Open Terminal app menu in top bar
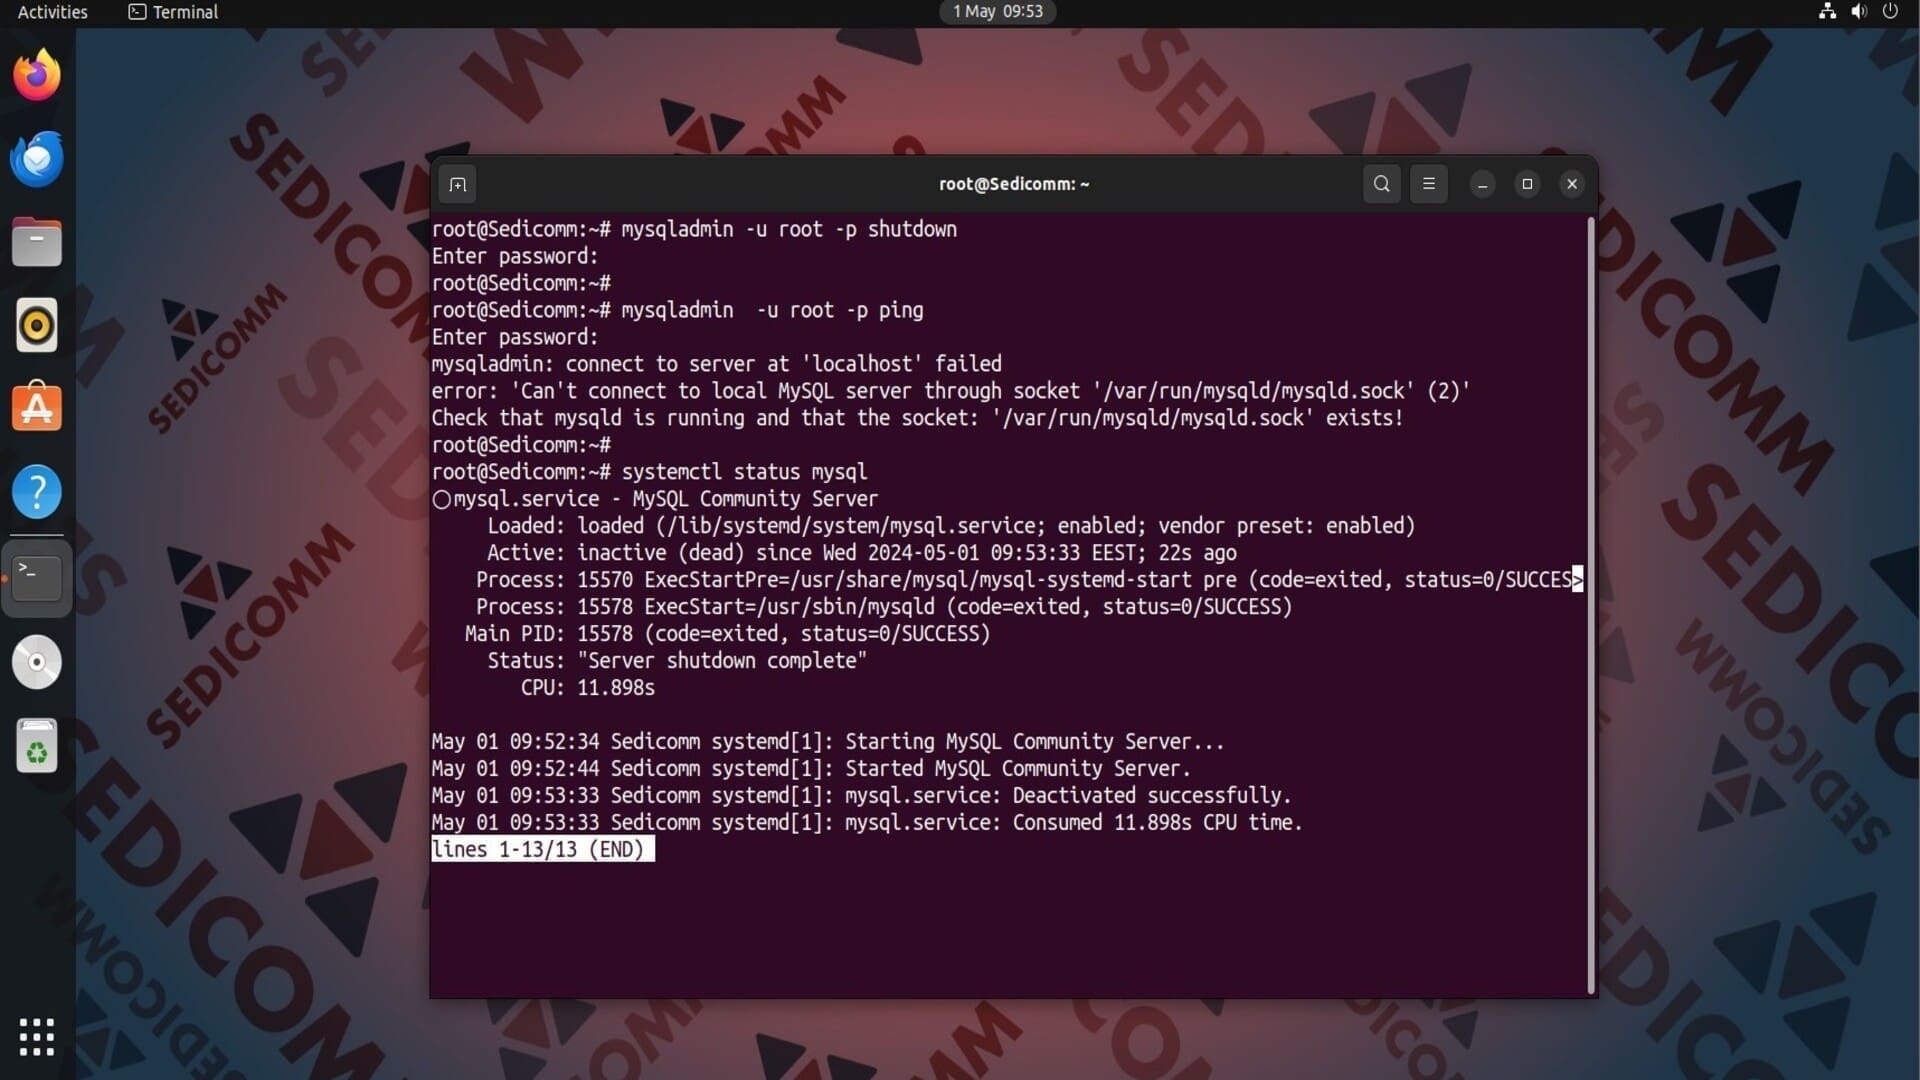 point(173,12)
